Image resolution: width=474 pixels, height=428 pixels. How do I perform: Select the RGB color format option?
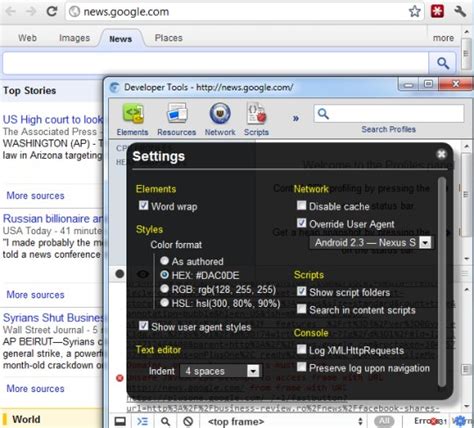[x=164, y=289]
